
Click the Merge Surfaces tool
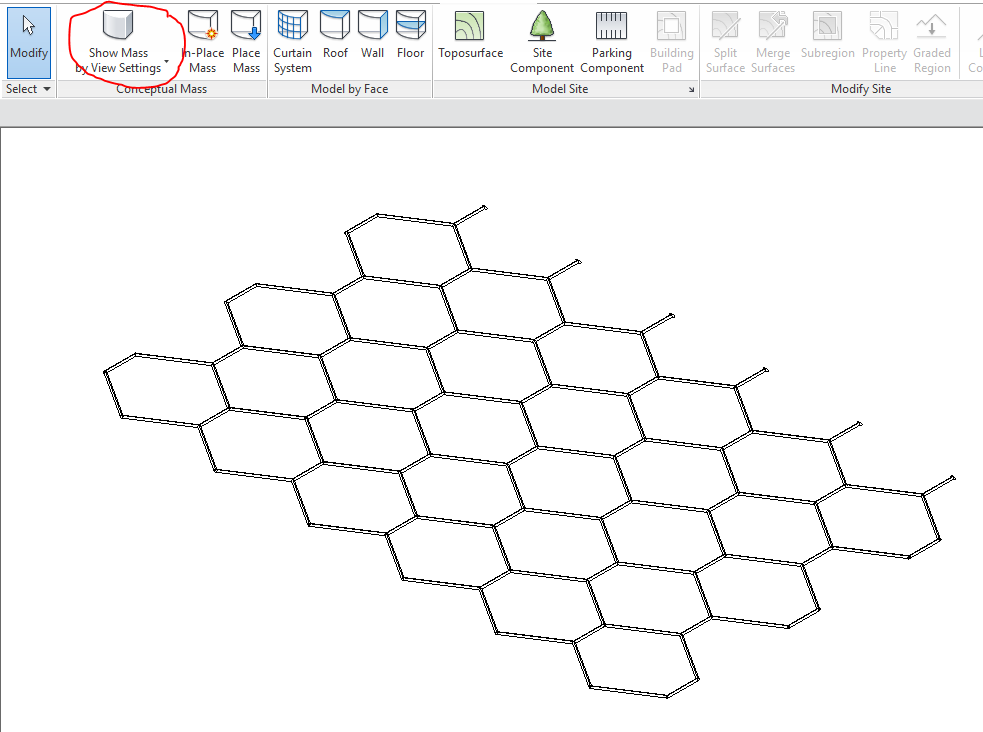[x=773, y=42]
